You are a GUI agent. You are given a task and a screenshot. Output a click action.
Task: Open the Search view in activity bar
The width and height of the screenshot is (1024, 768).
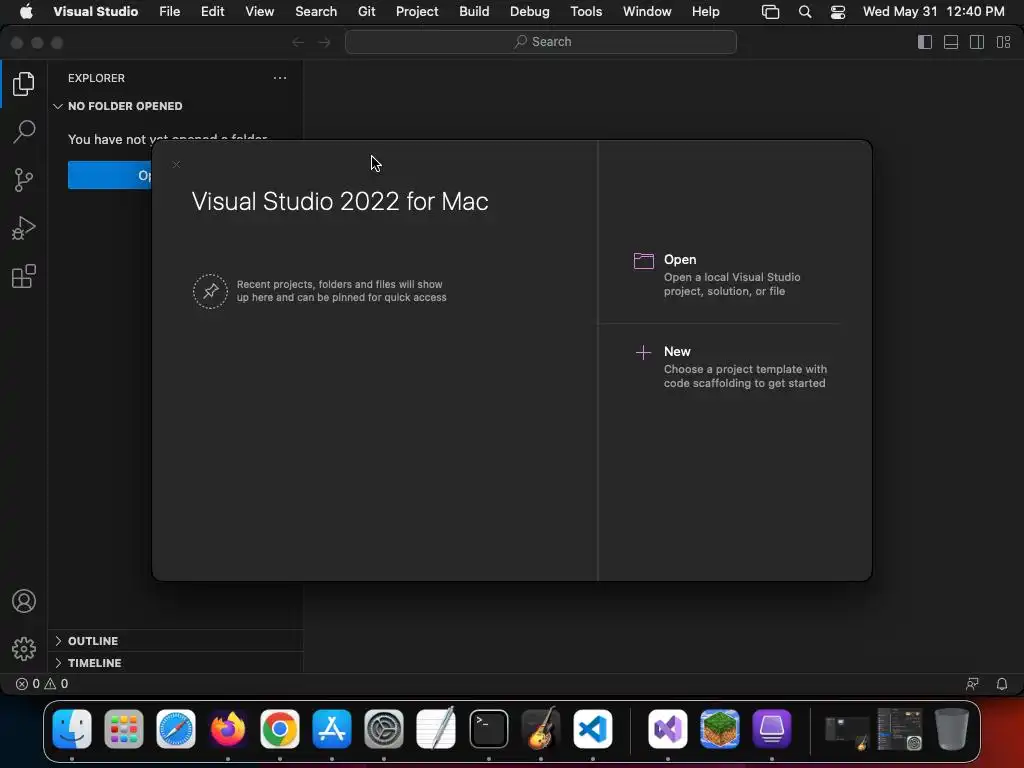click(x=24, y=131)
